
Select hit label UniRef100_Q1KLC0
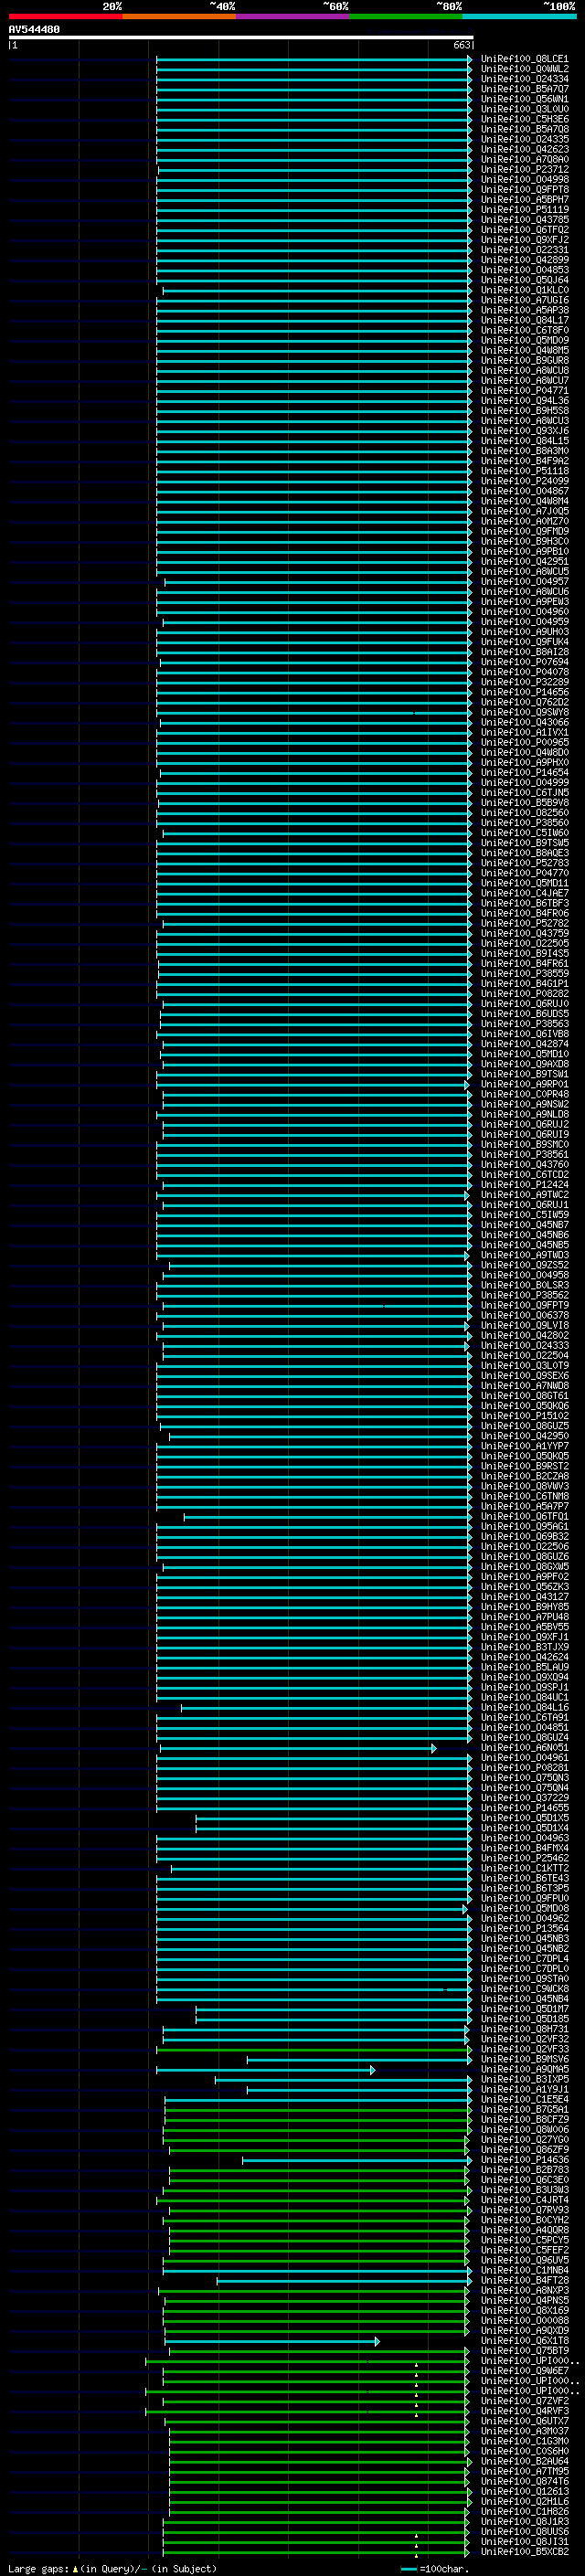(x=524, y=290)
